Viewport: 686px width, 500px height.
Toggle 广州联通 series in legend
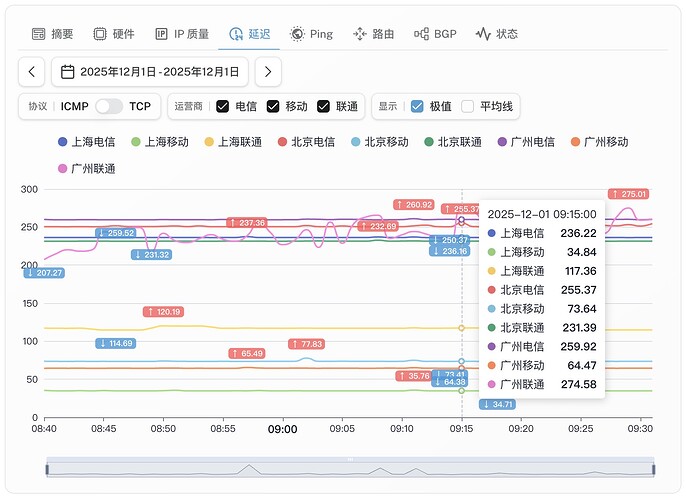pyautogui.click(x=87, y=168)
